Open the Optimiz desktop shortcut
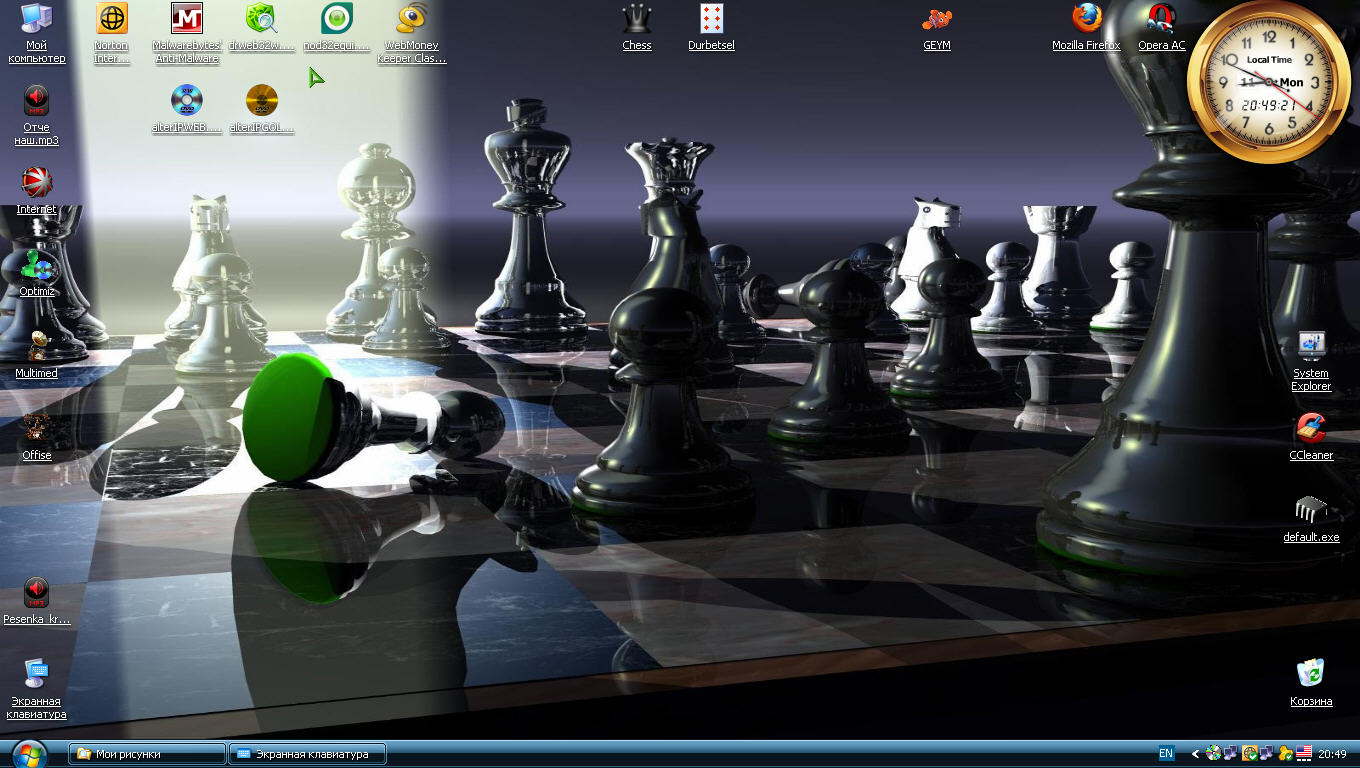The image size is (1360, 768). coord(37,274)
